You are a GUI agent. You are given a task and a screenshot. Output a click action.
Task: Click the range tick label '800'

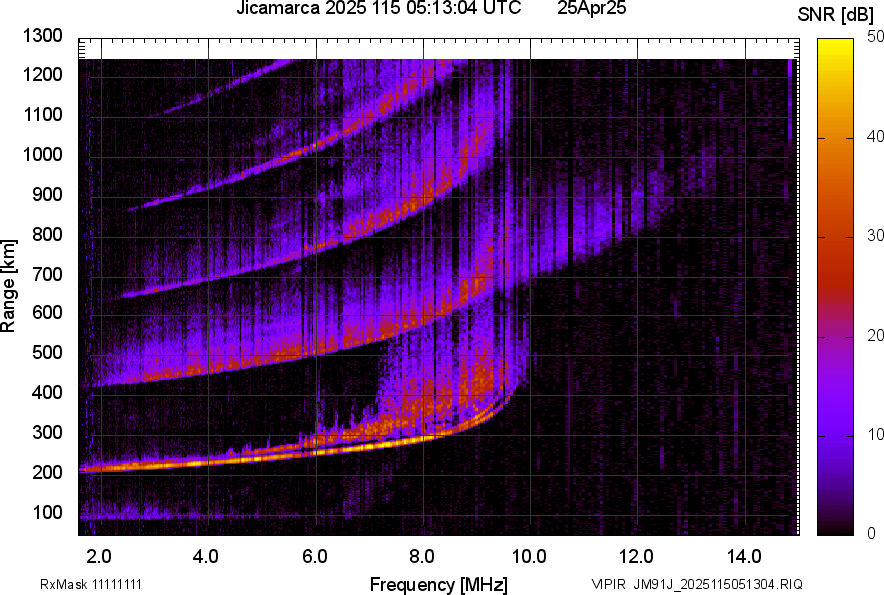coord(47,234)
